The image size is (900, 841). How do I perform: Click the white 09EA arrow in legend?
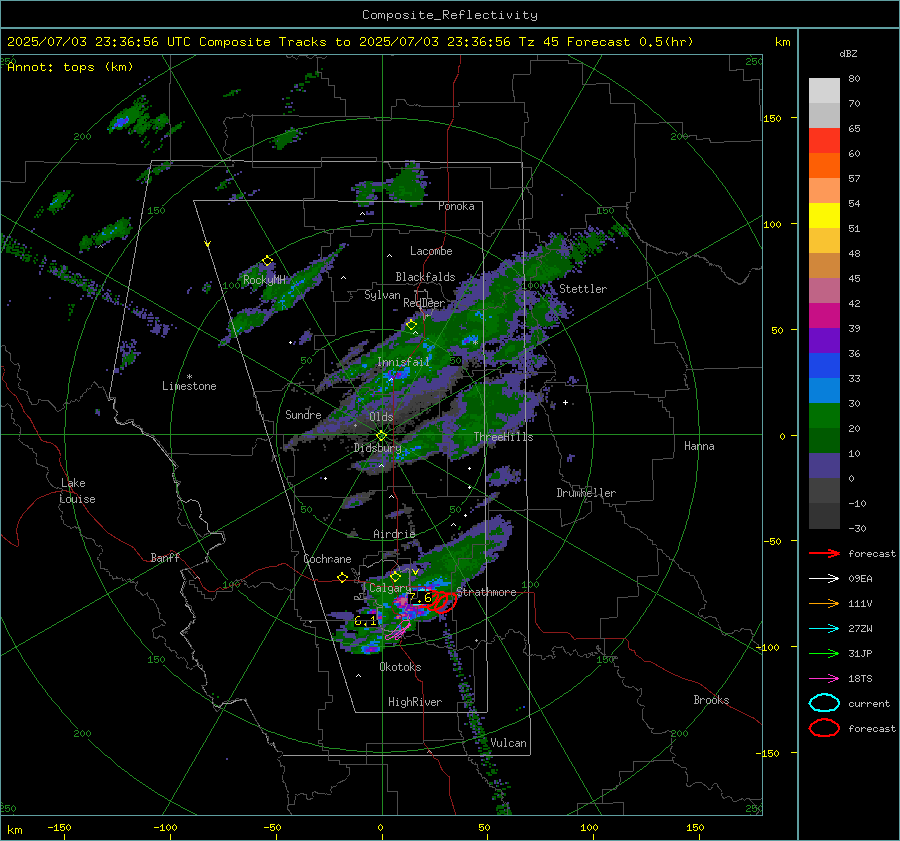pyautogui.click(x=824, y=579)
